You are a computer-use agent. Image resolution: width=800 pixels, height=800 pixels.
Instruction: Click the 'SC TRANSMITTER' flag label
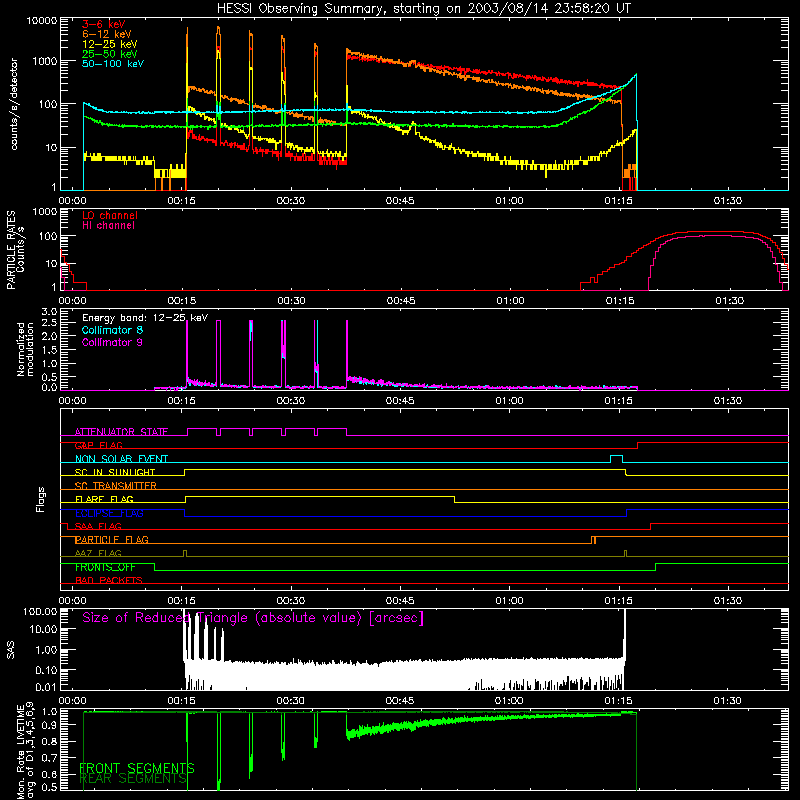[116, 486]
